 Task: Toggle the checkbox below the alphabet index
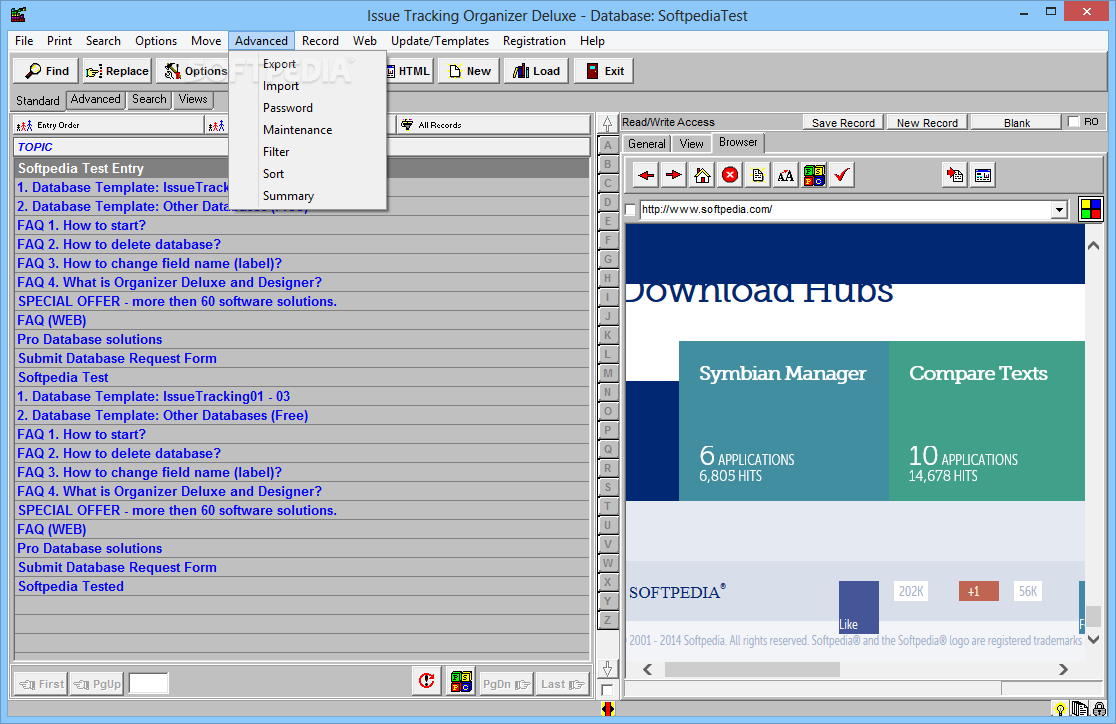click(606, 690)
